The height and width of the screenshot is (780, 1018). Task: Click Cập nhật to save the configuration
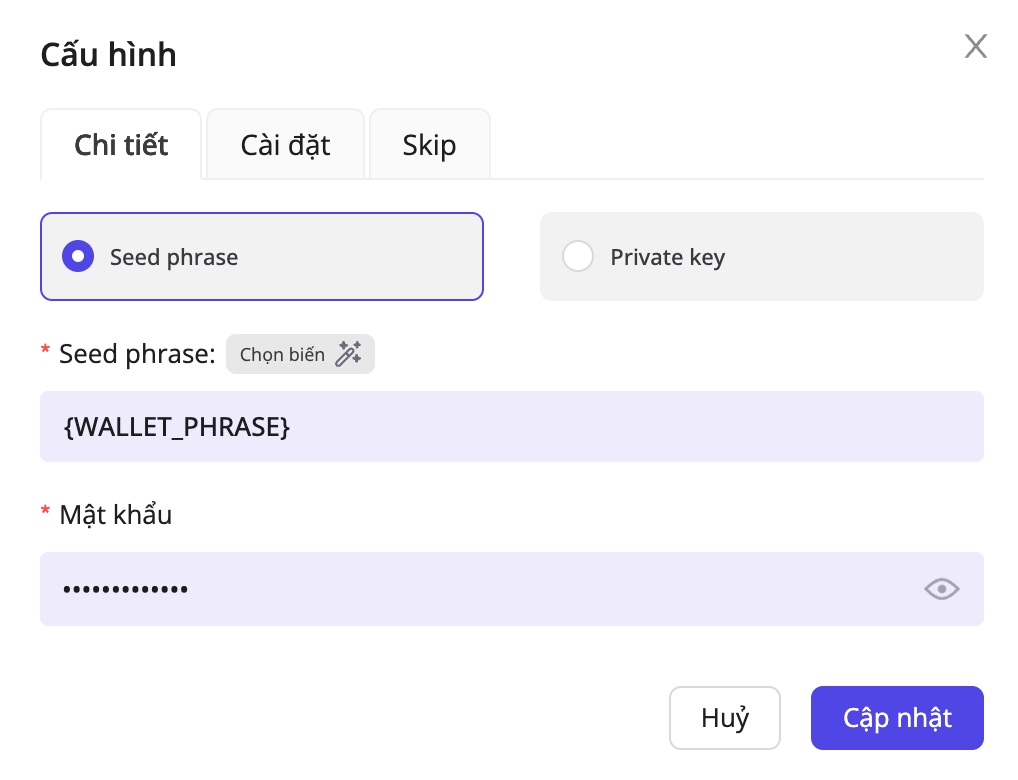(x=897, y=718)
